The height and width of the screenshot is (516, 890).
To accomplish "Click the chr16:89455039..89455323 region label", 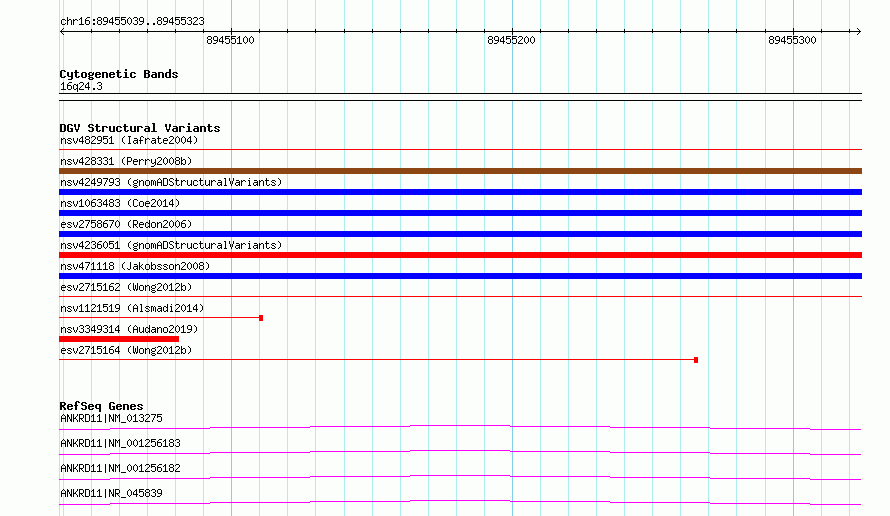I will click(132, 21).
